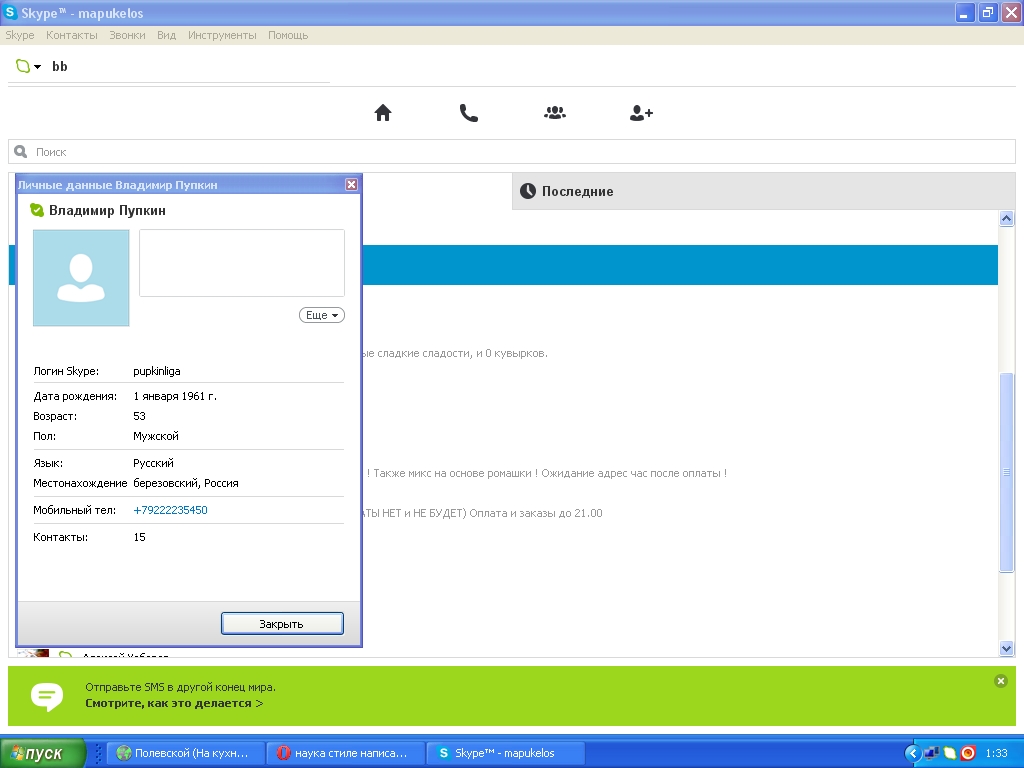Click the scrollbar up arrow
The height and width of the screenshot is (768, 1024).
[1006, 219]
